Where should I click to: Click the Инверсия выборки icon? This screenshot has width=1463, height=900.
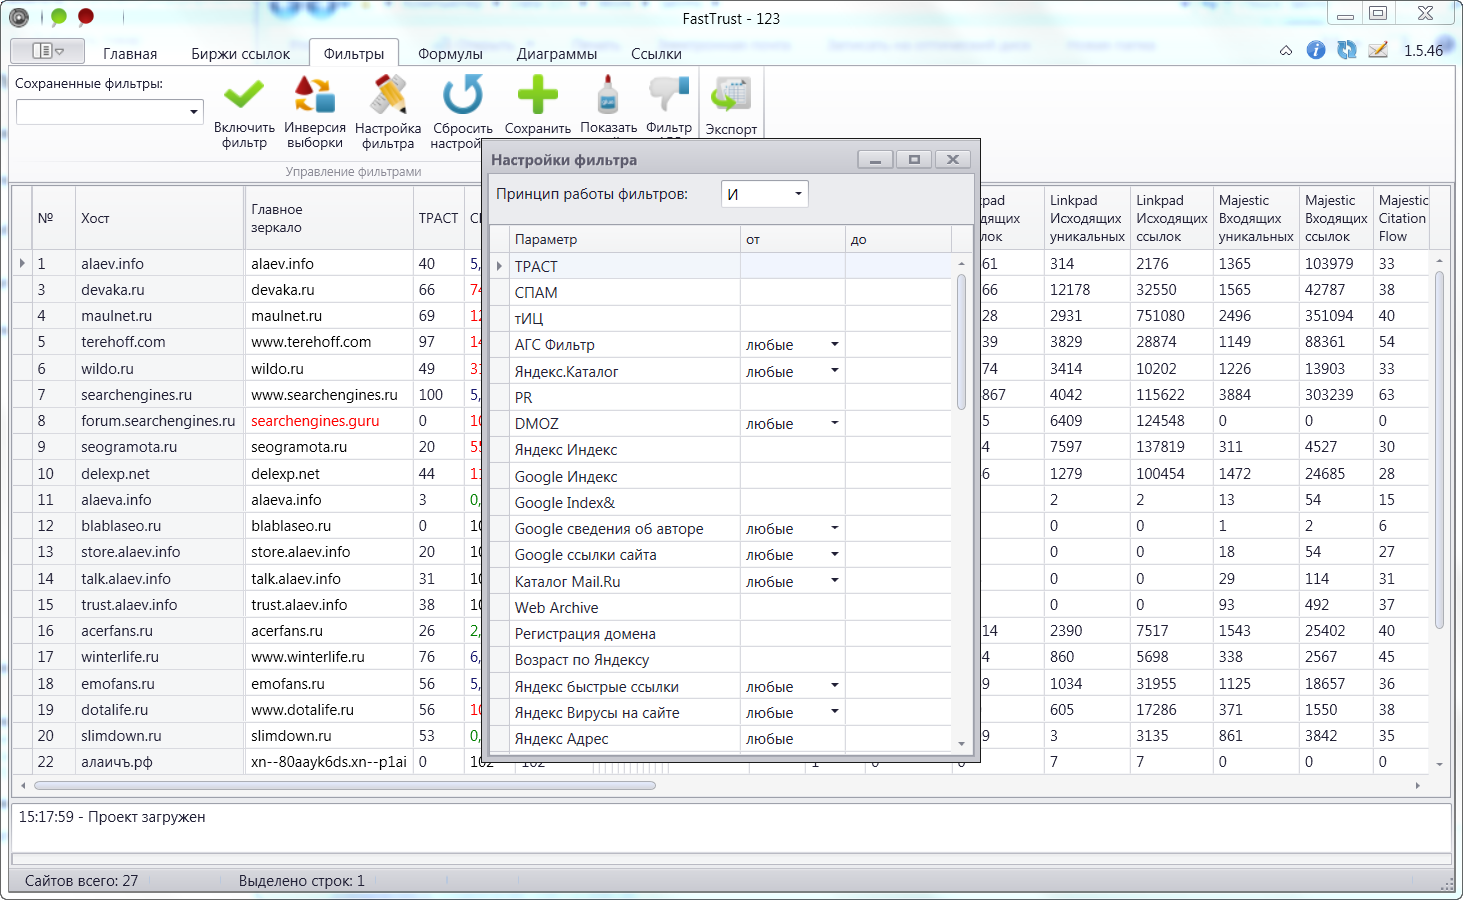click(x=314, y=97)
